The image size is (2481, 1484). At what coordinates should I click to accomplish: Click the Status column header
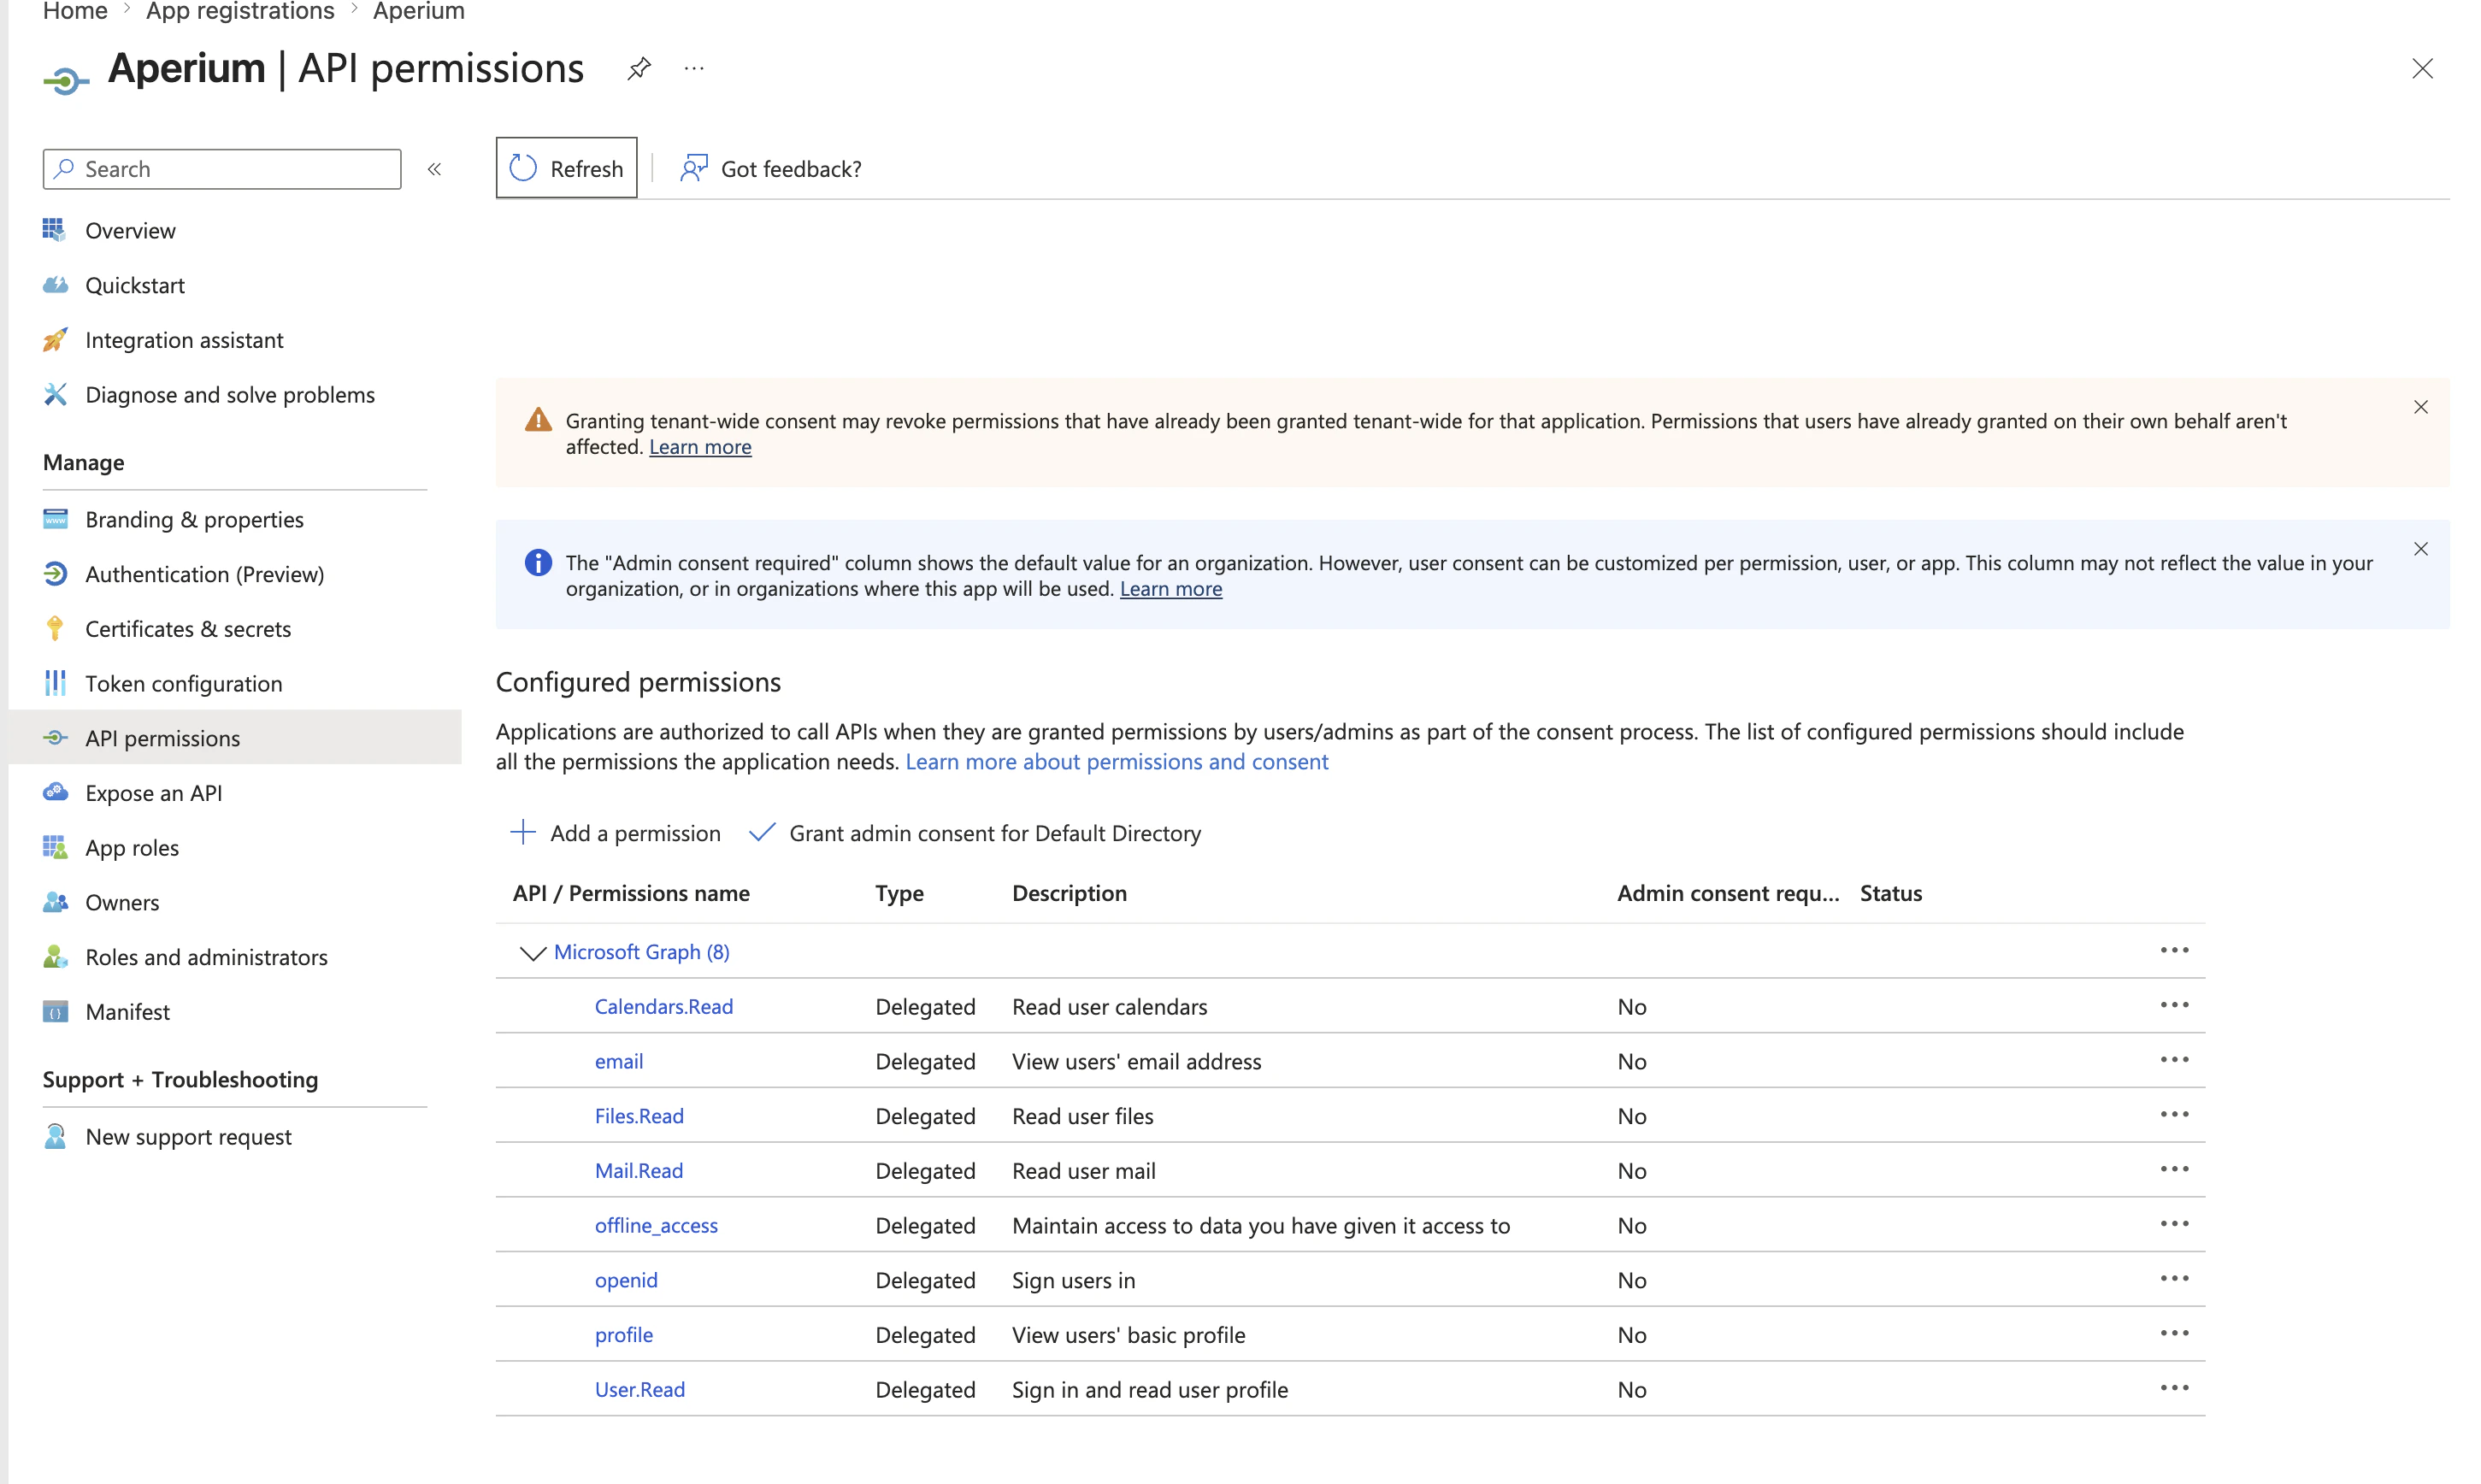click(1890, 893)
